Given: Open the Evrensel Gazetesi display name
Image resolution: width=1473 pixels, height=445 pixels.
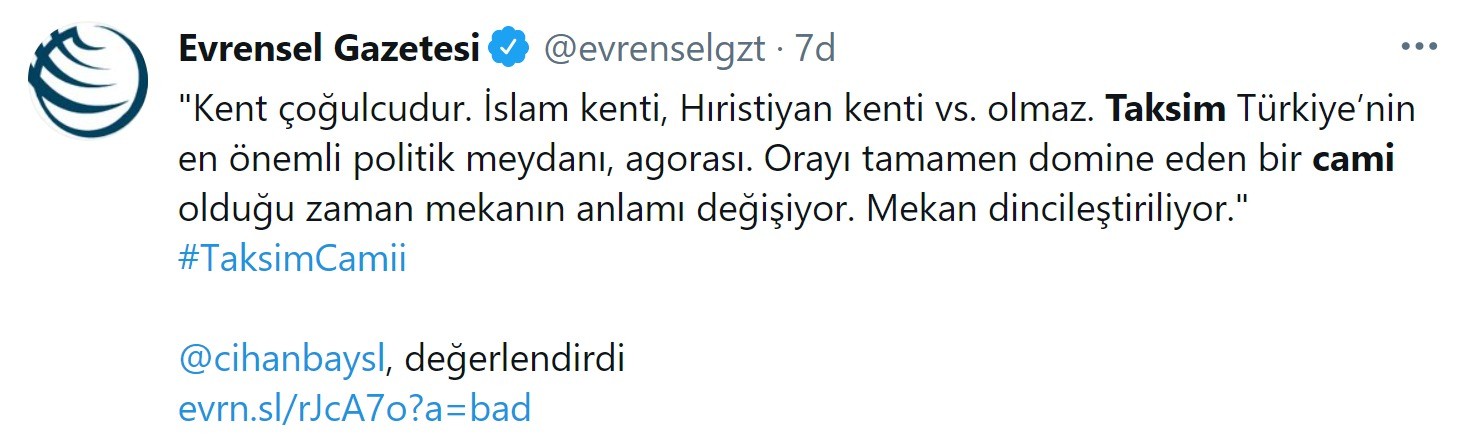Looking at the screenshot, I should [329, 48].
